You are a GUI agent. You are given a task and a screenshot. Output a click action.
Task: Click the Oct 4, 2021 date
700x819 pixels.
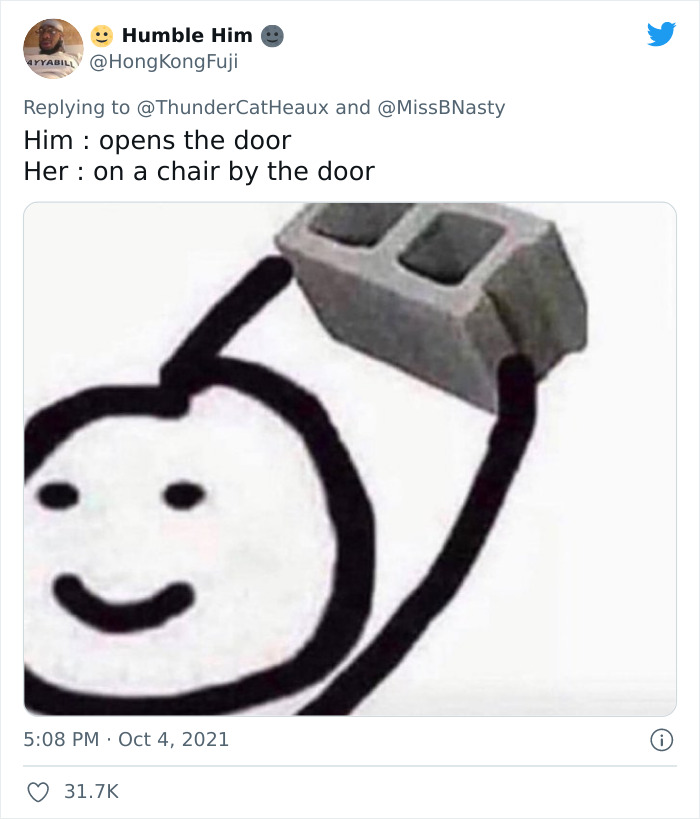click(x=173, y=740)
